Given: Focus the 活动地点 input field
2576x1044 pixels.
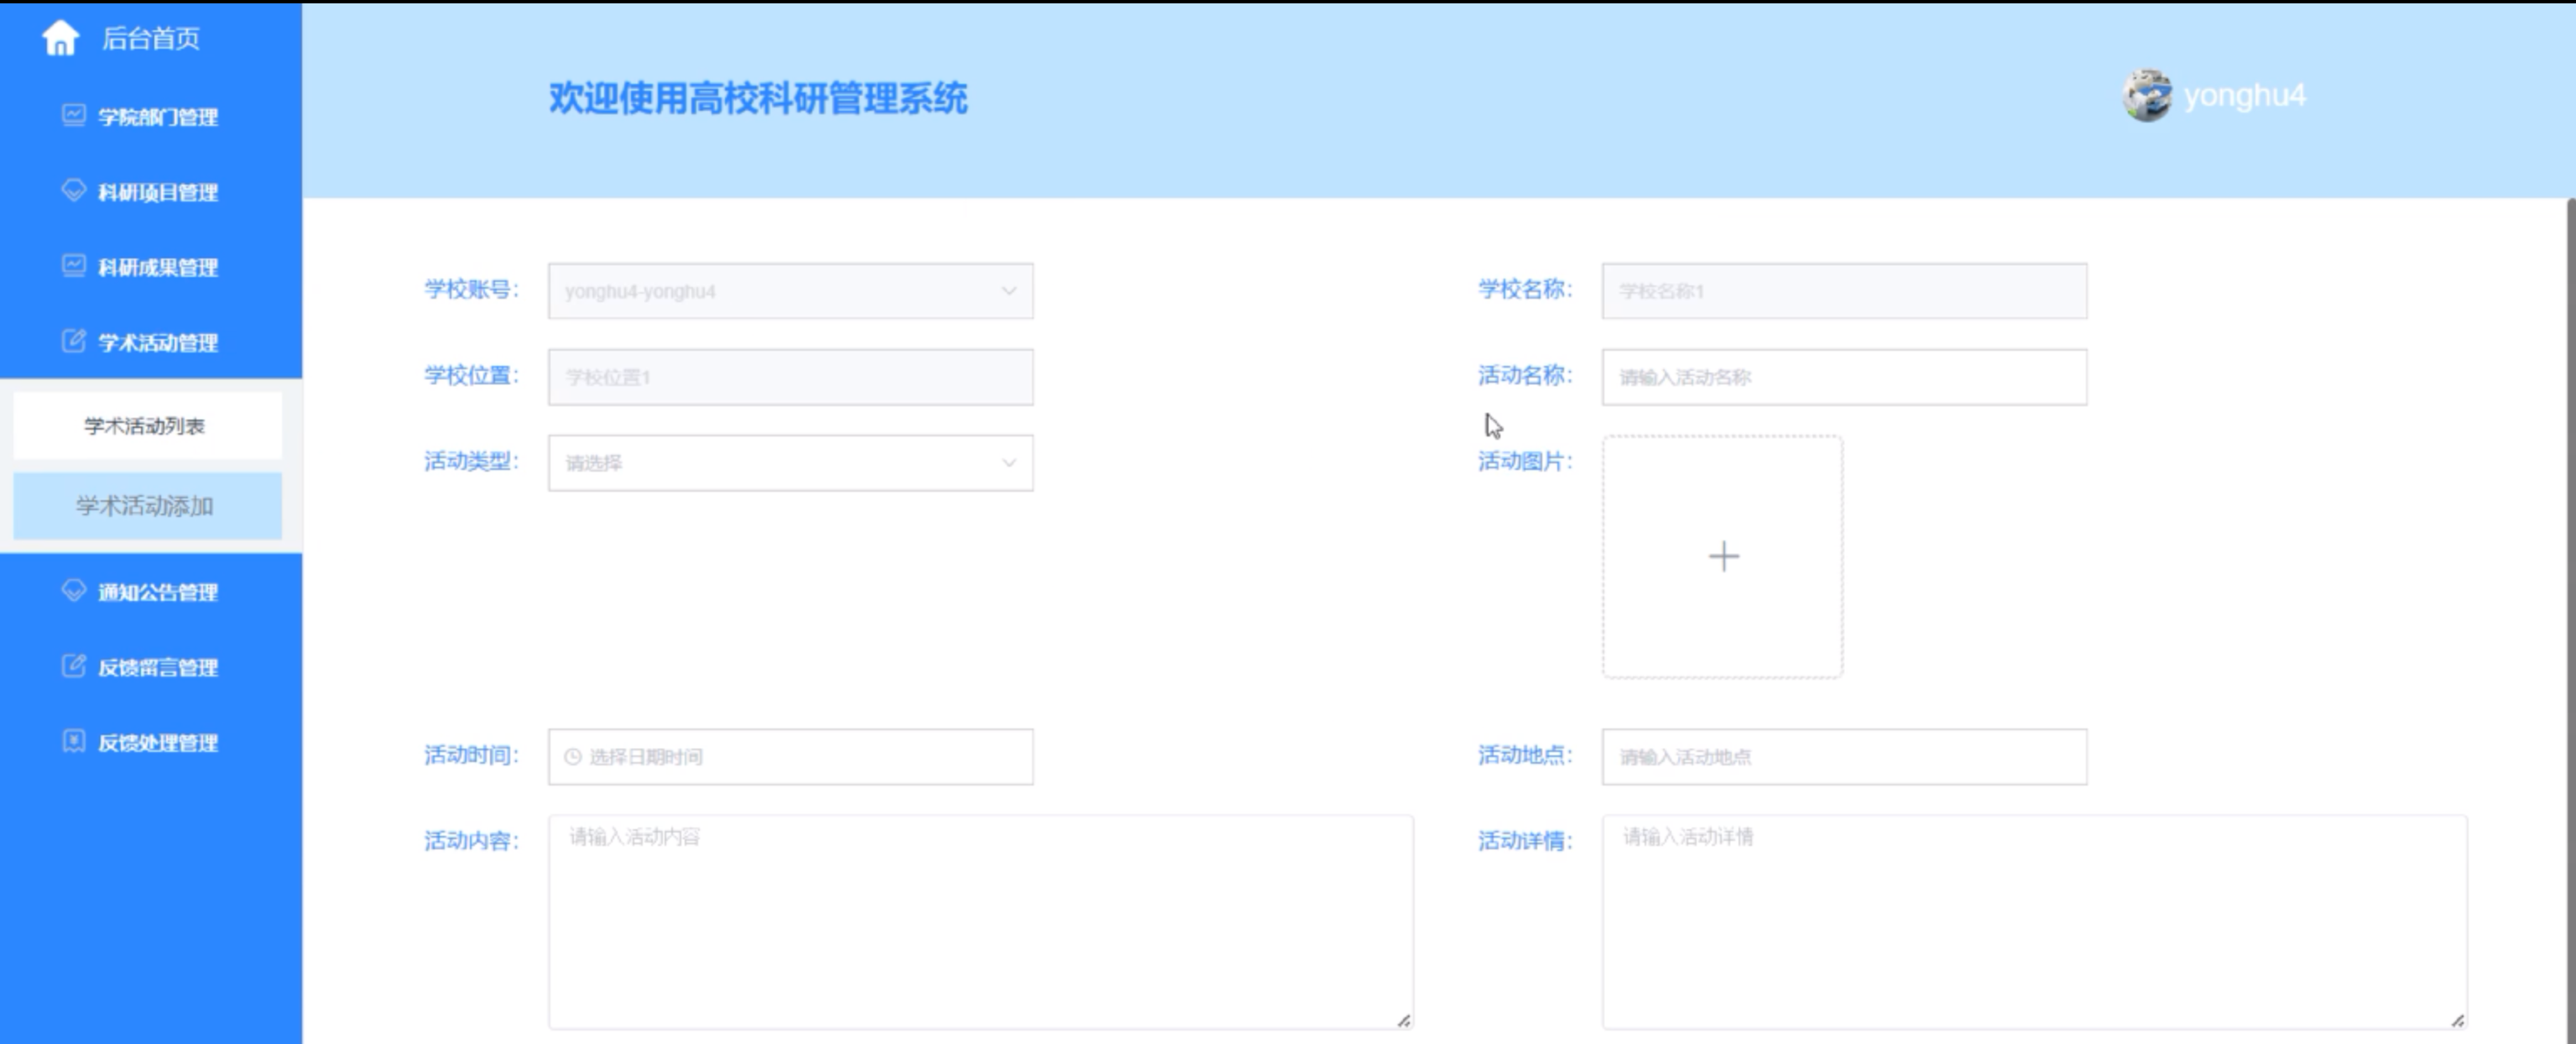Looking at the screenshot, I should pyautogui.click(x=1843, y=757).
